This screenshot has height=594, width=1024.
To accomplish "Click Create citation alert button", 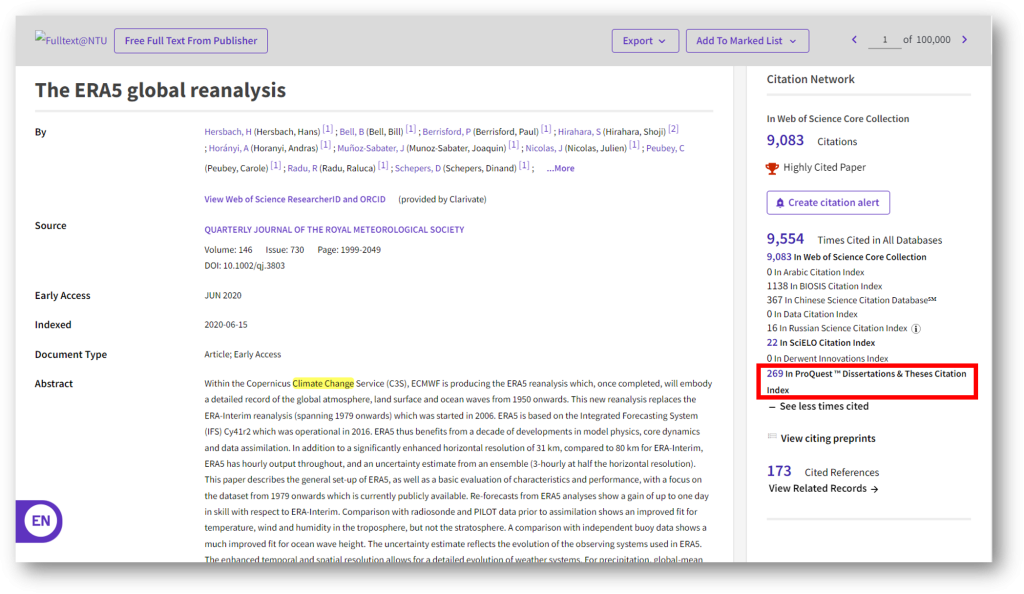I will [x=828, y=202].
